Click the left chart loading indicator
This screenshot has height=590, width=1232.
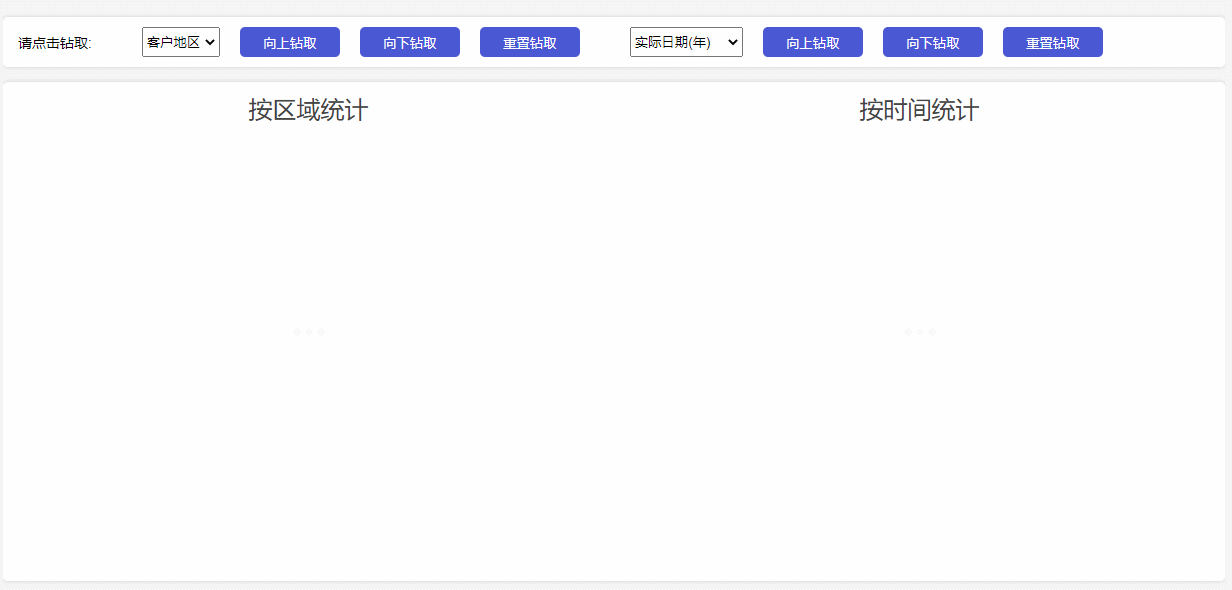point(308,331)
